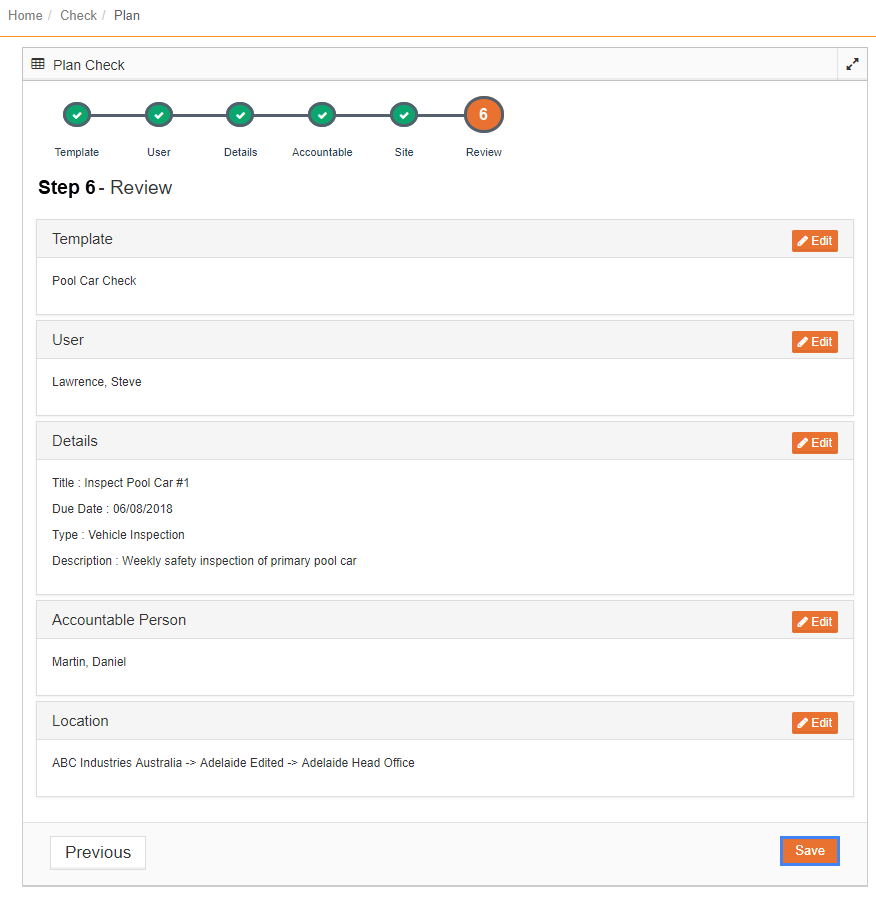Click the 'Accountable Person' section header
The width and height of the screenshot is (876, 897).
[119, 620]
